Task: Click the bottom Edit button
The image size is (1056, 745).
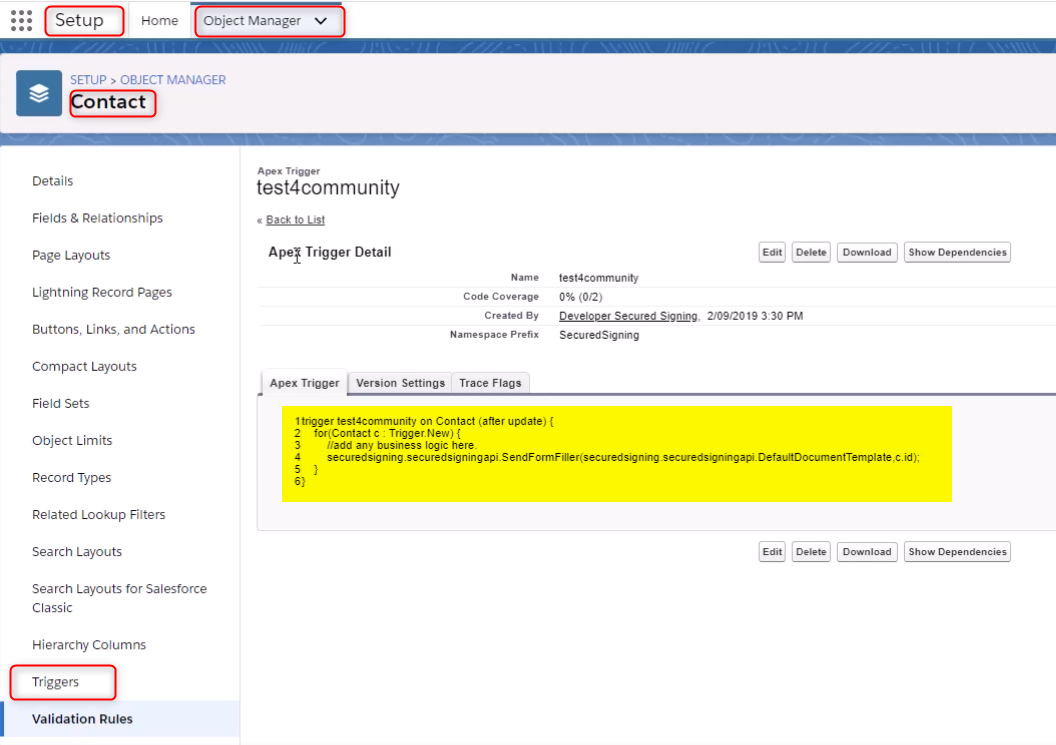Action: [x=772, y=552]
